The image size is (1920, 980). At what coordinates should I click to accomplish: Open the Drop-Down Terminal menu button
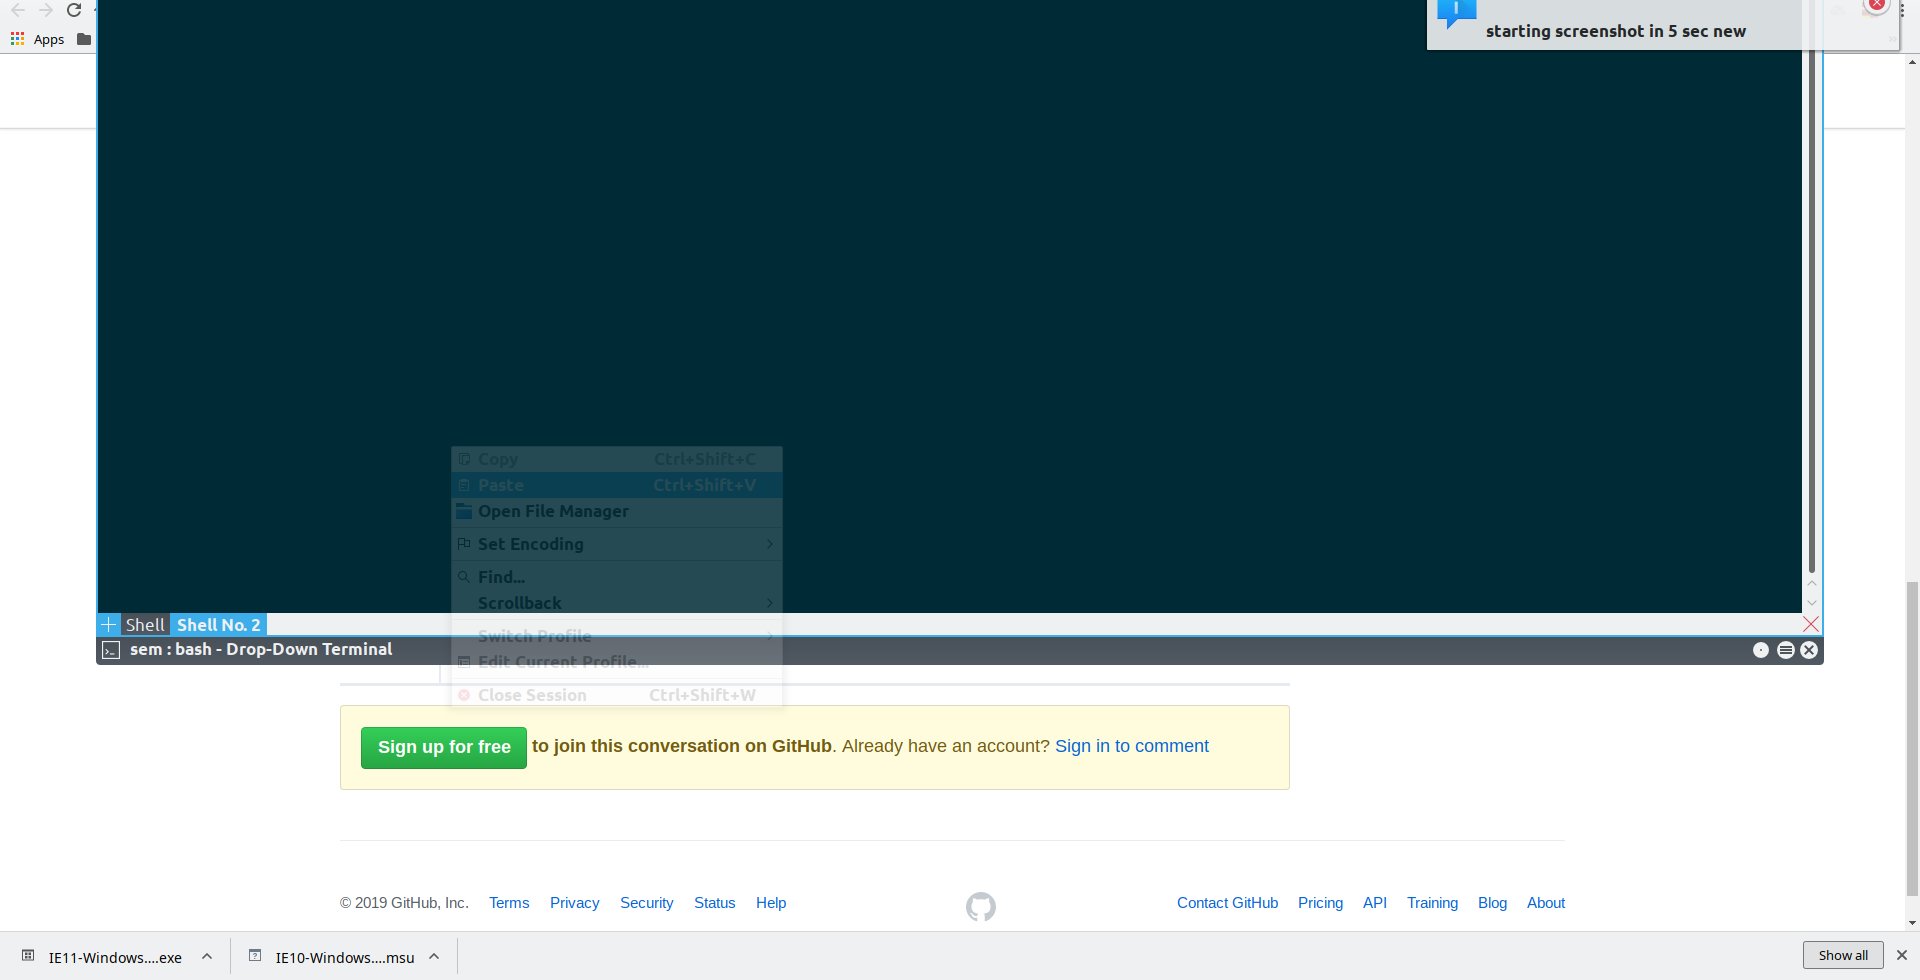click(x=1785, y=650)
